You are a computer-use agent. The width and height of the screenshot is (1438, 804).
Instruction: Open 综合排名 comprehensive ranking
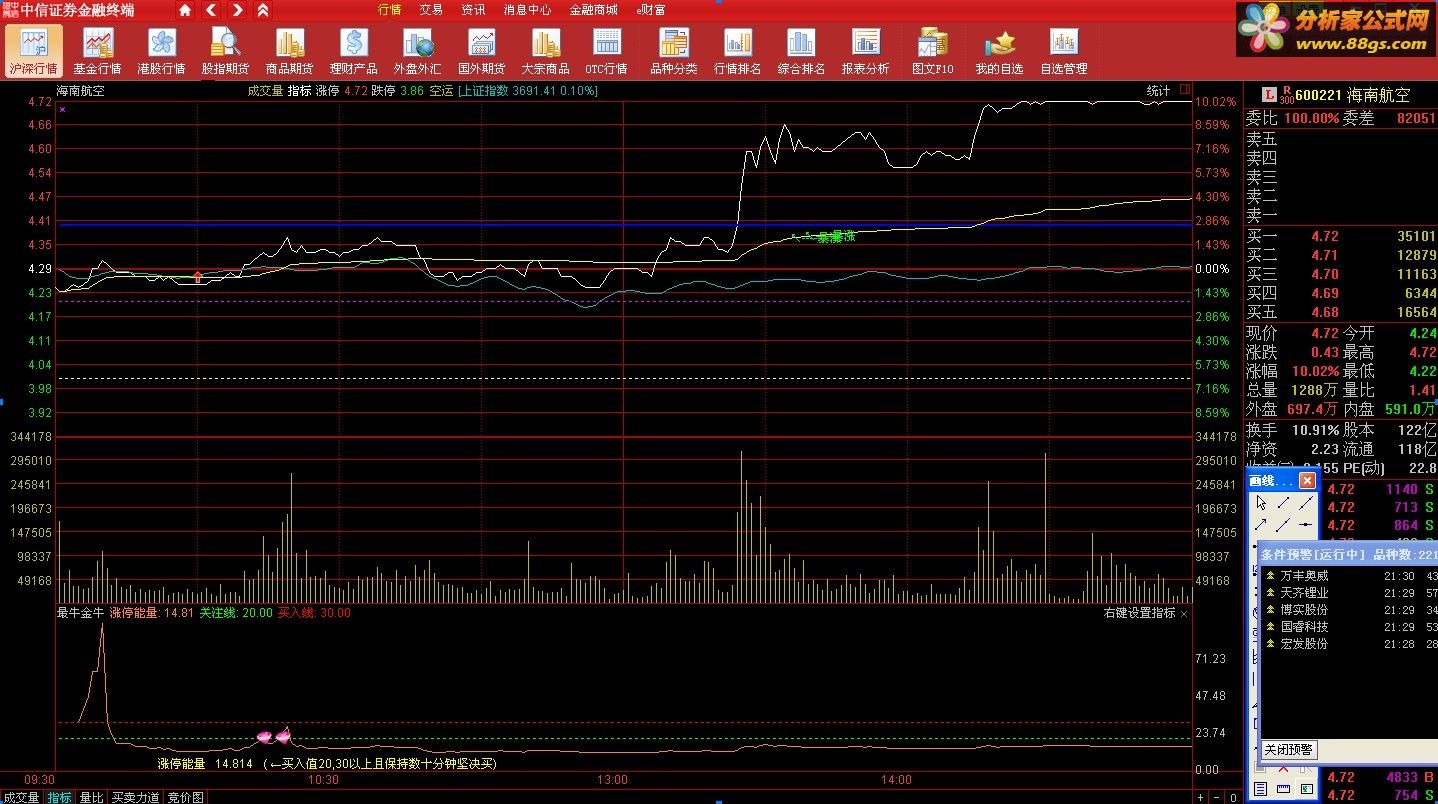[801, 52]
